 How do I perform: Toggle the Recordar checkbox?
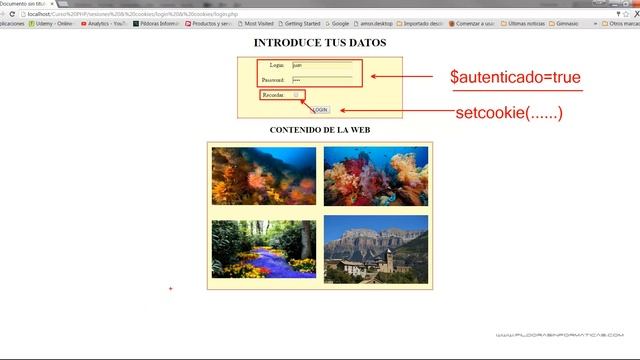pyautogui.click(x=296, y=95)
